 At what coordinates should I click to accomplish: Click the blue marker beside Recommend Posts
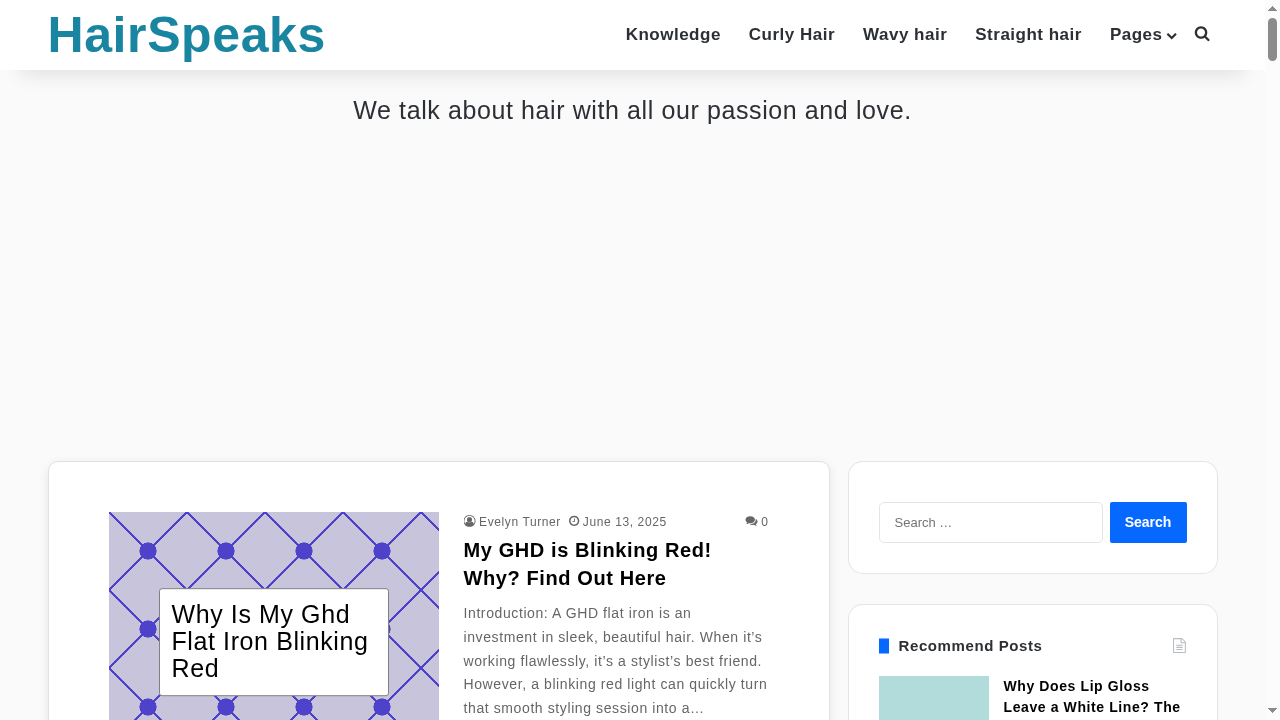coord(883,646)
